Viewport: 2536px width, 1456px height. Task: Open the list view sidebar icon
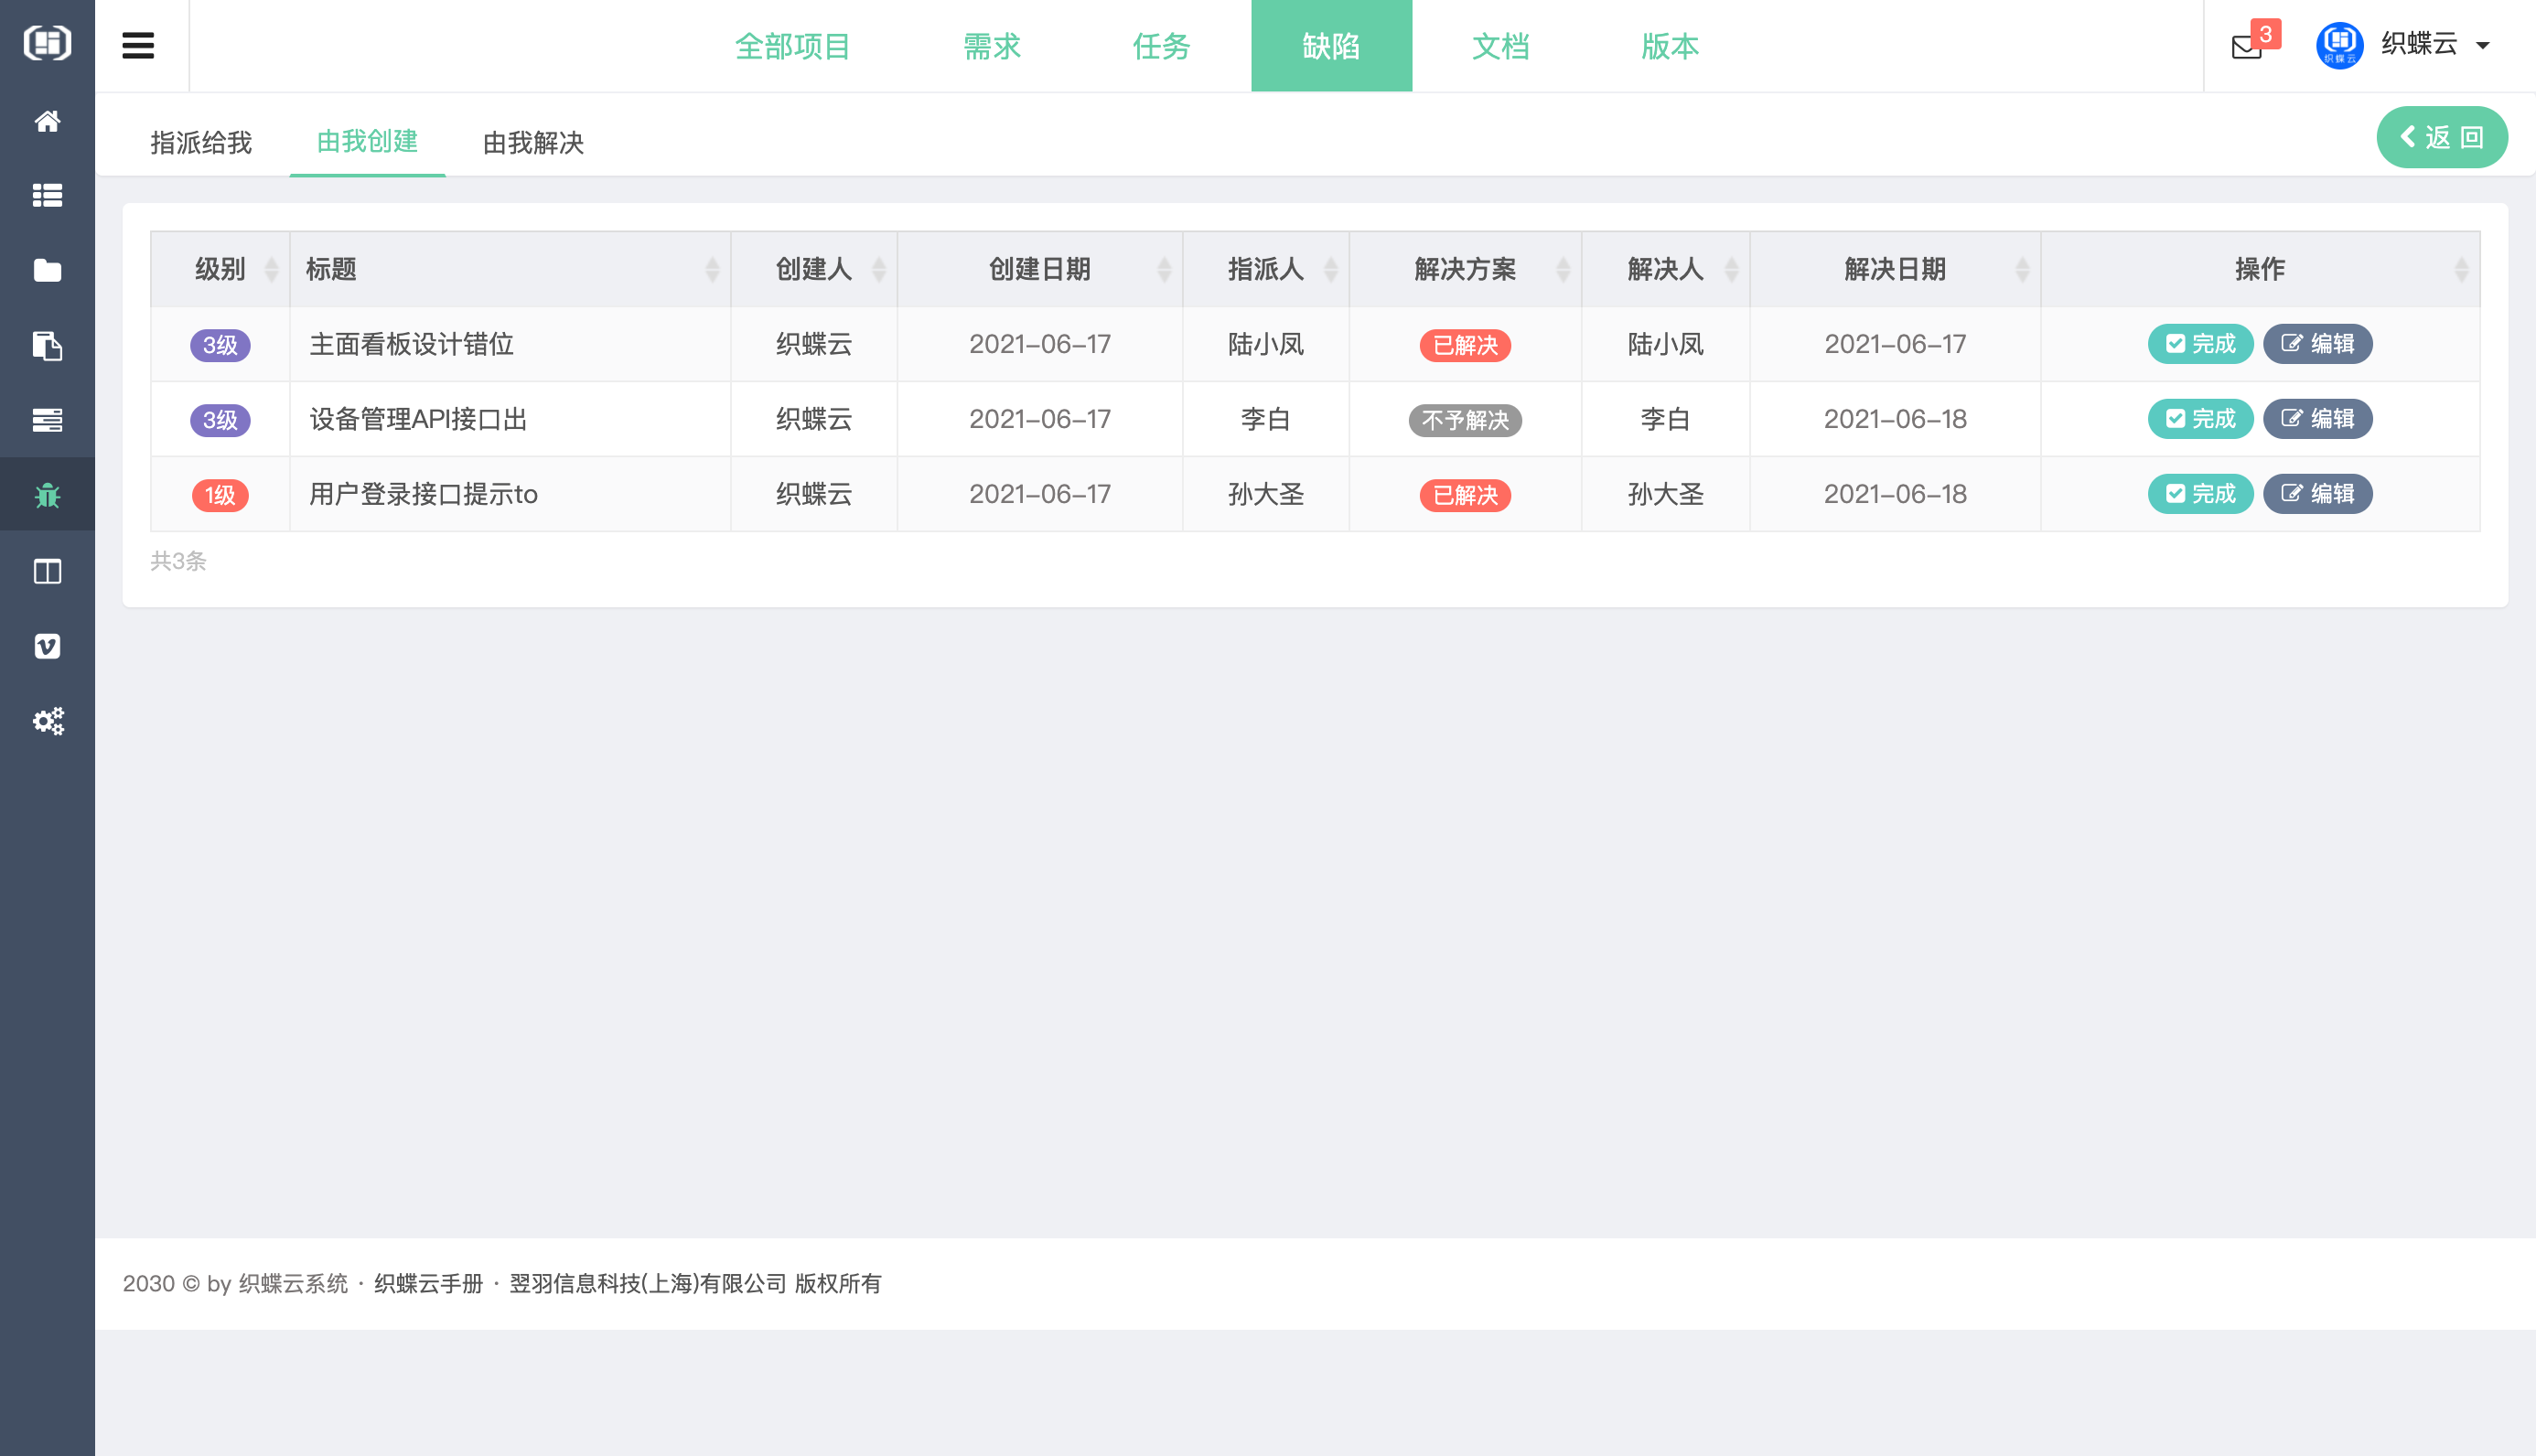coord(47,196)
